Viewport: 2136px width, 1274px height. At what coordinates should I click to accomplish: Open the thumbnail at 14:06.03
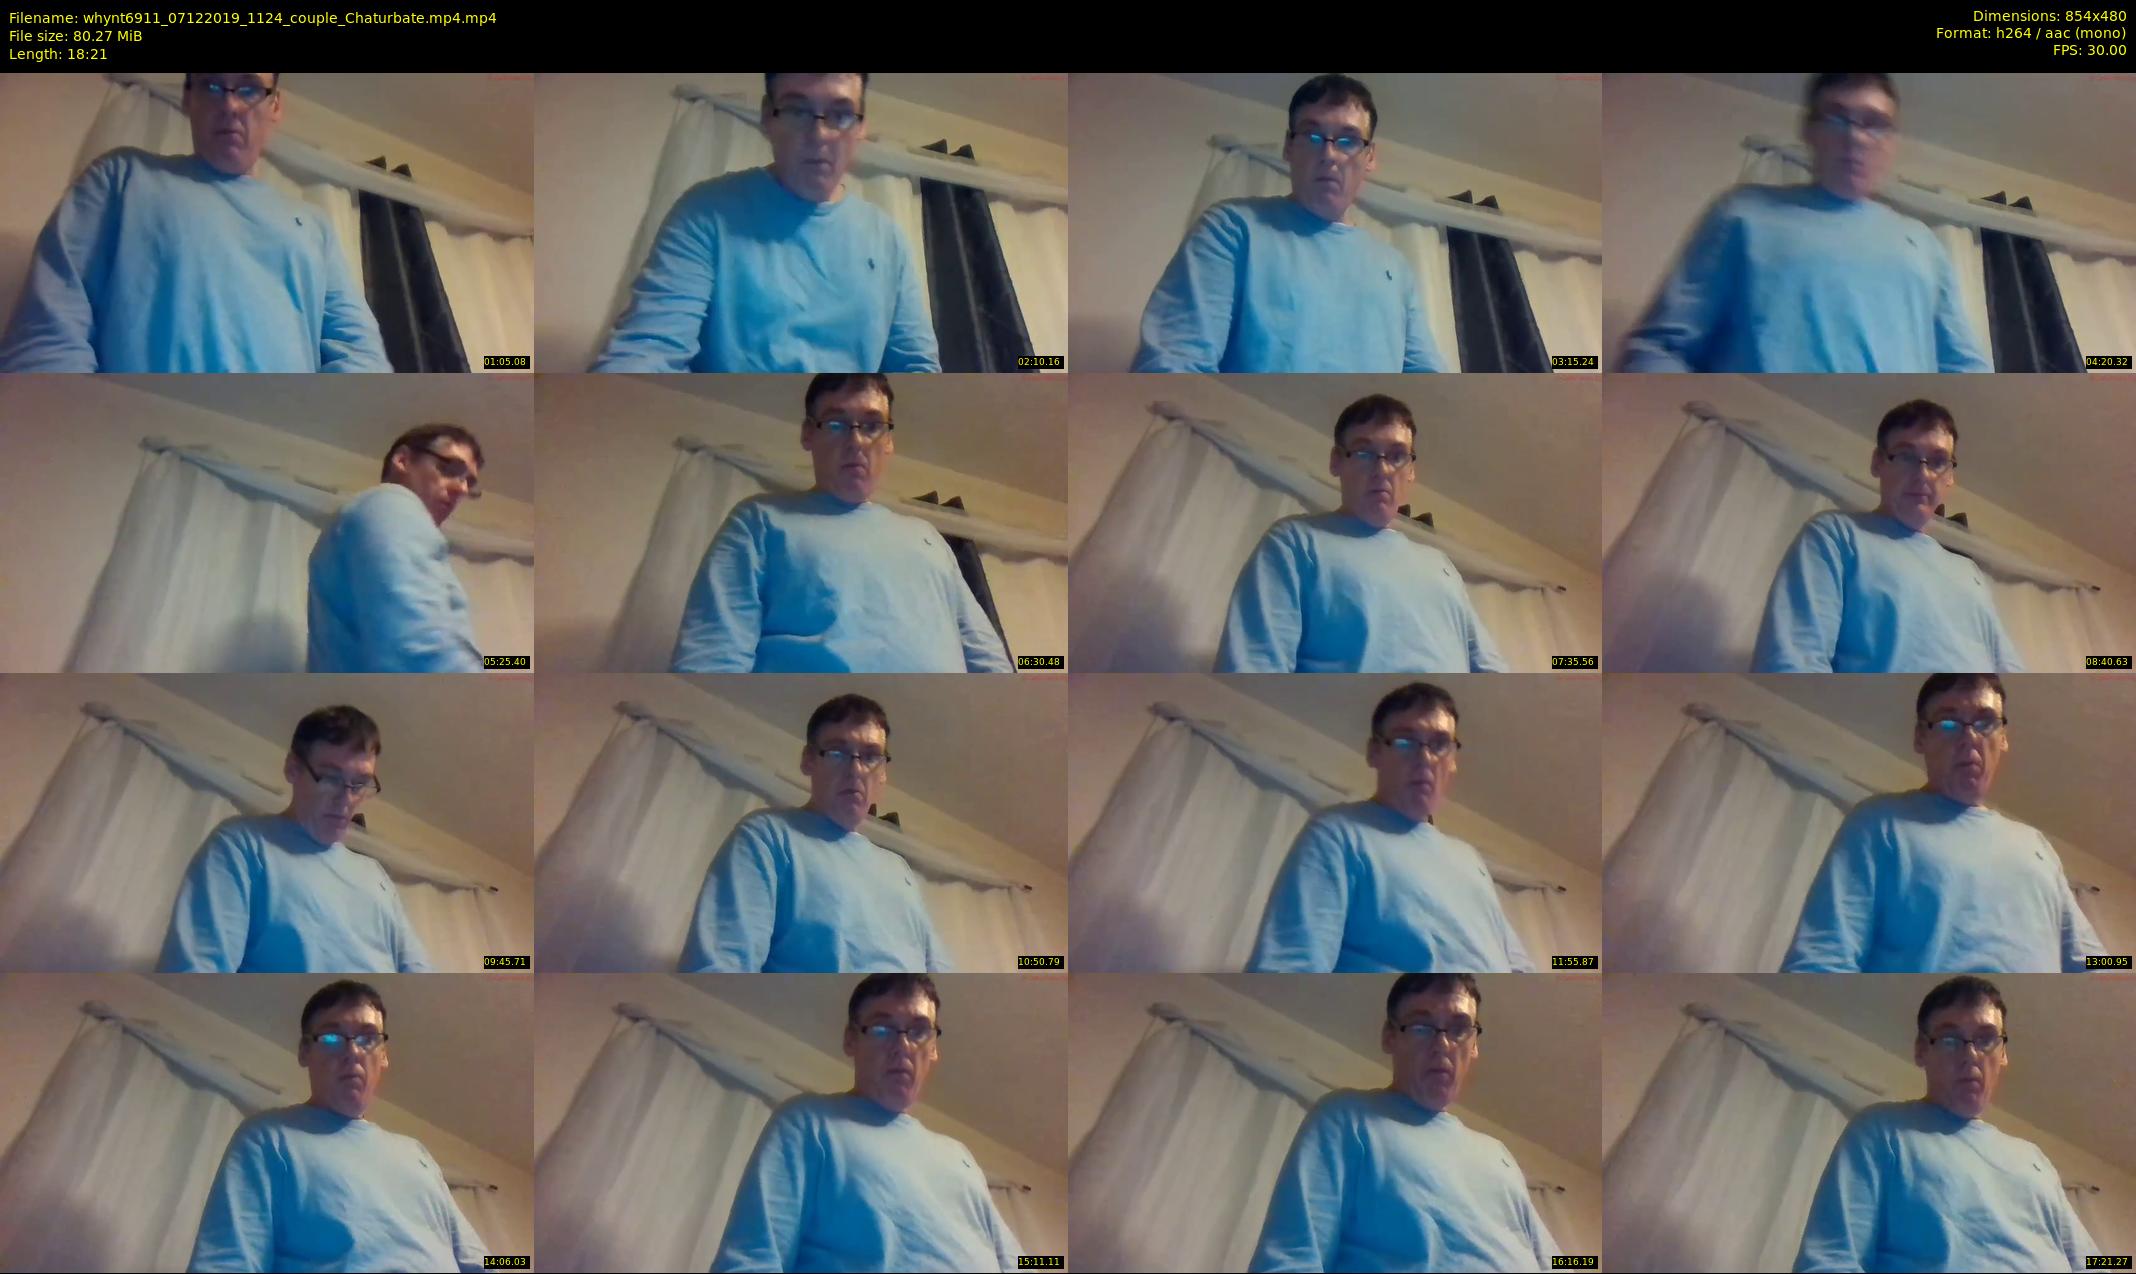click(x=266, y=1122)
